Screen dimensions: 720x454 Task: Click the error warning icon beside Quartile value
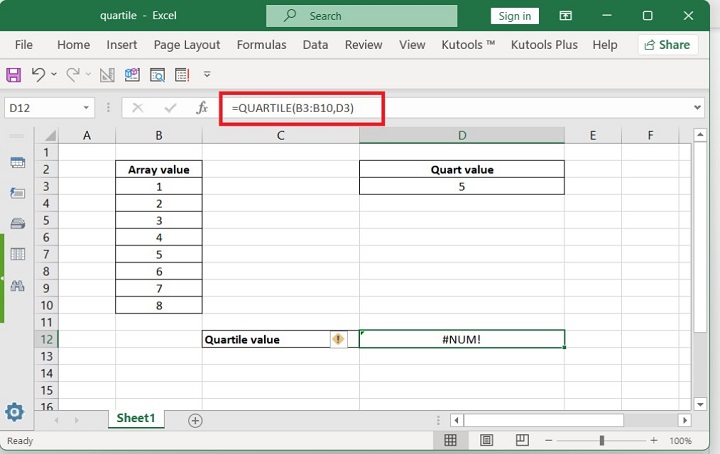point(338,339)
